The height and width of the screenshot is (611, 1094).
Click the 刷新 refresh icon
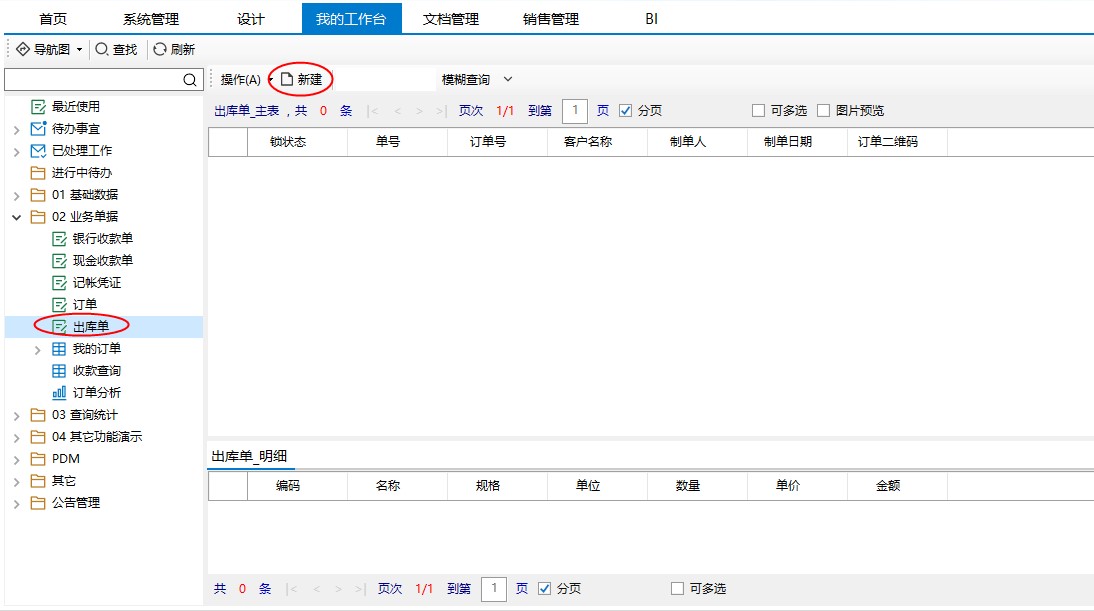tap(160, 49)
